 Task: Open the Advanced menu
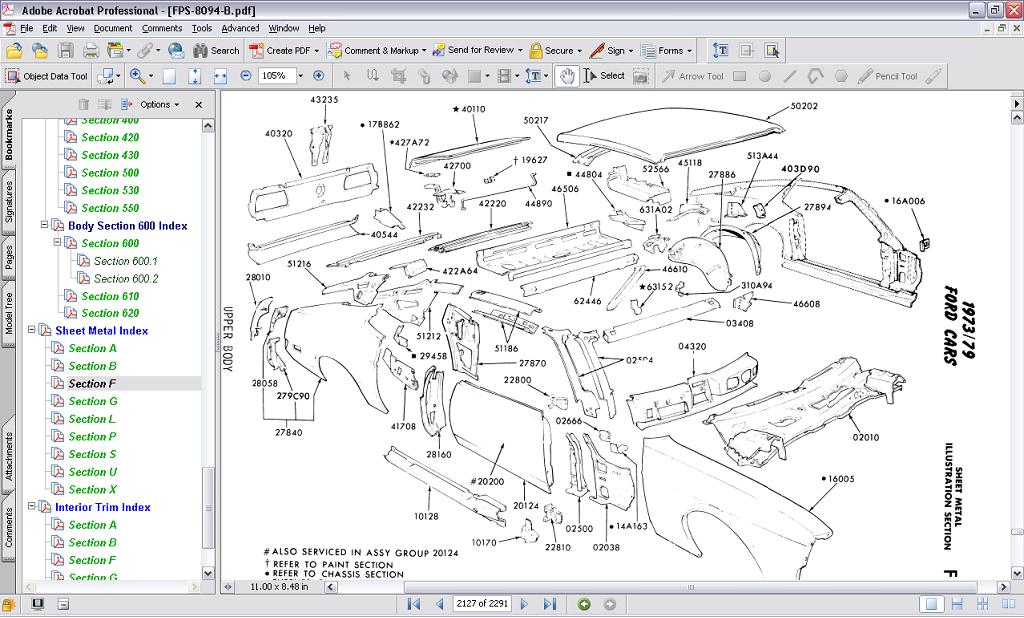tap(240, 28)
